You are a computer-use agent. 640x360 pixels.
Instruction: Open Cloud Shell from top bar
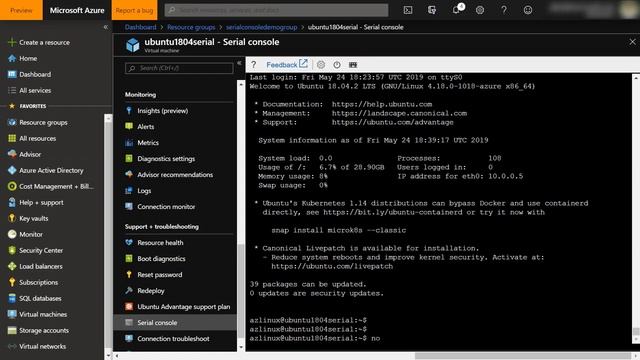(x=408, y=10)
